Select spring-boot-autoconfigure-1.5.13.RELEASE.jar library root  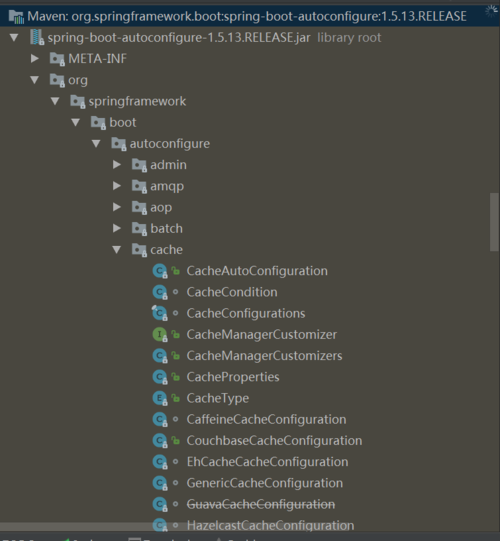click(214, 38)
